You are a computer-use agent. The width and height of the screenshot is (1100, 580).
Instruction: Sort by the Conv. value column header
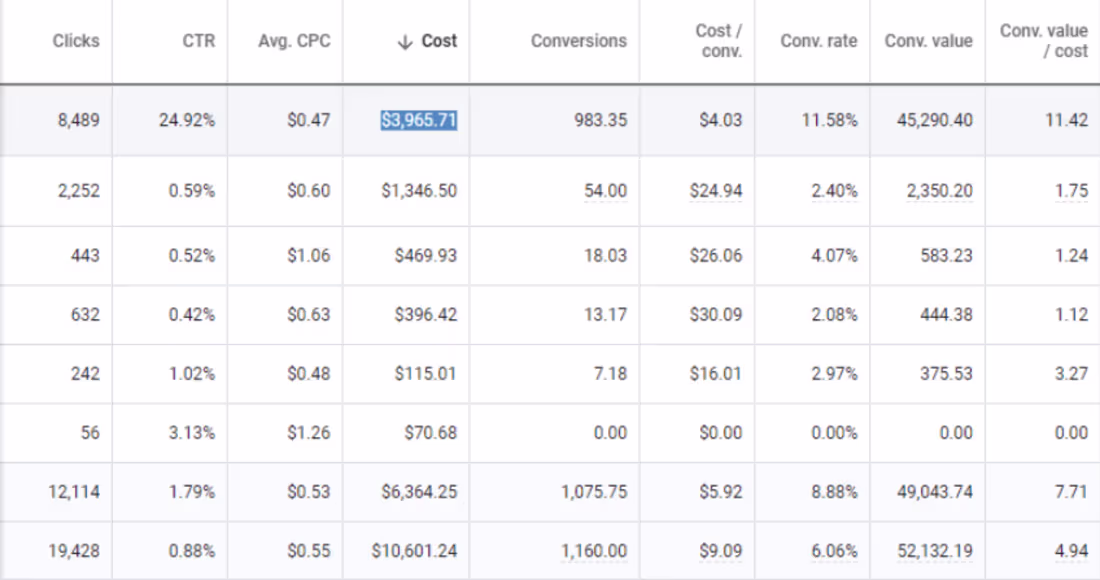pos(928,41)
